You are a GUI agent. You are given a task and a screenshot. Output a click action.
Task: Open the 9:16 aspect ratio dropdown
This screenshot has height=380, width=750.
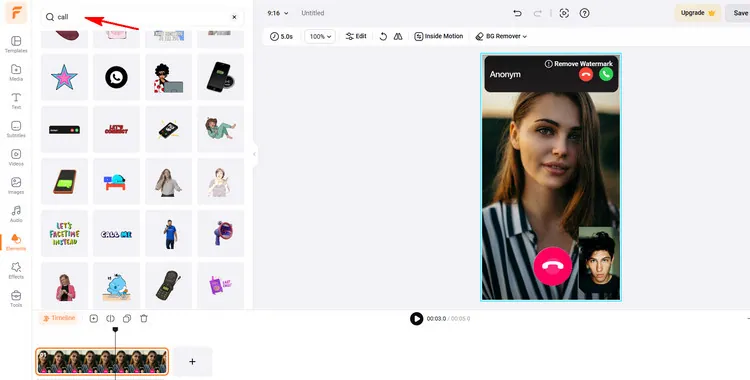click(x=278, y=13)
